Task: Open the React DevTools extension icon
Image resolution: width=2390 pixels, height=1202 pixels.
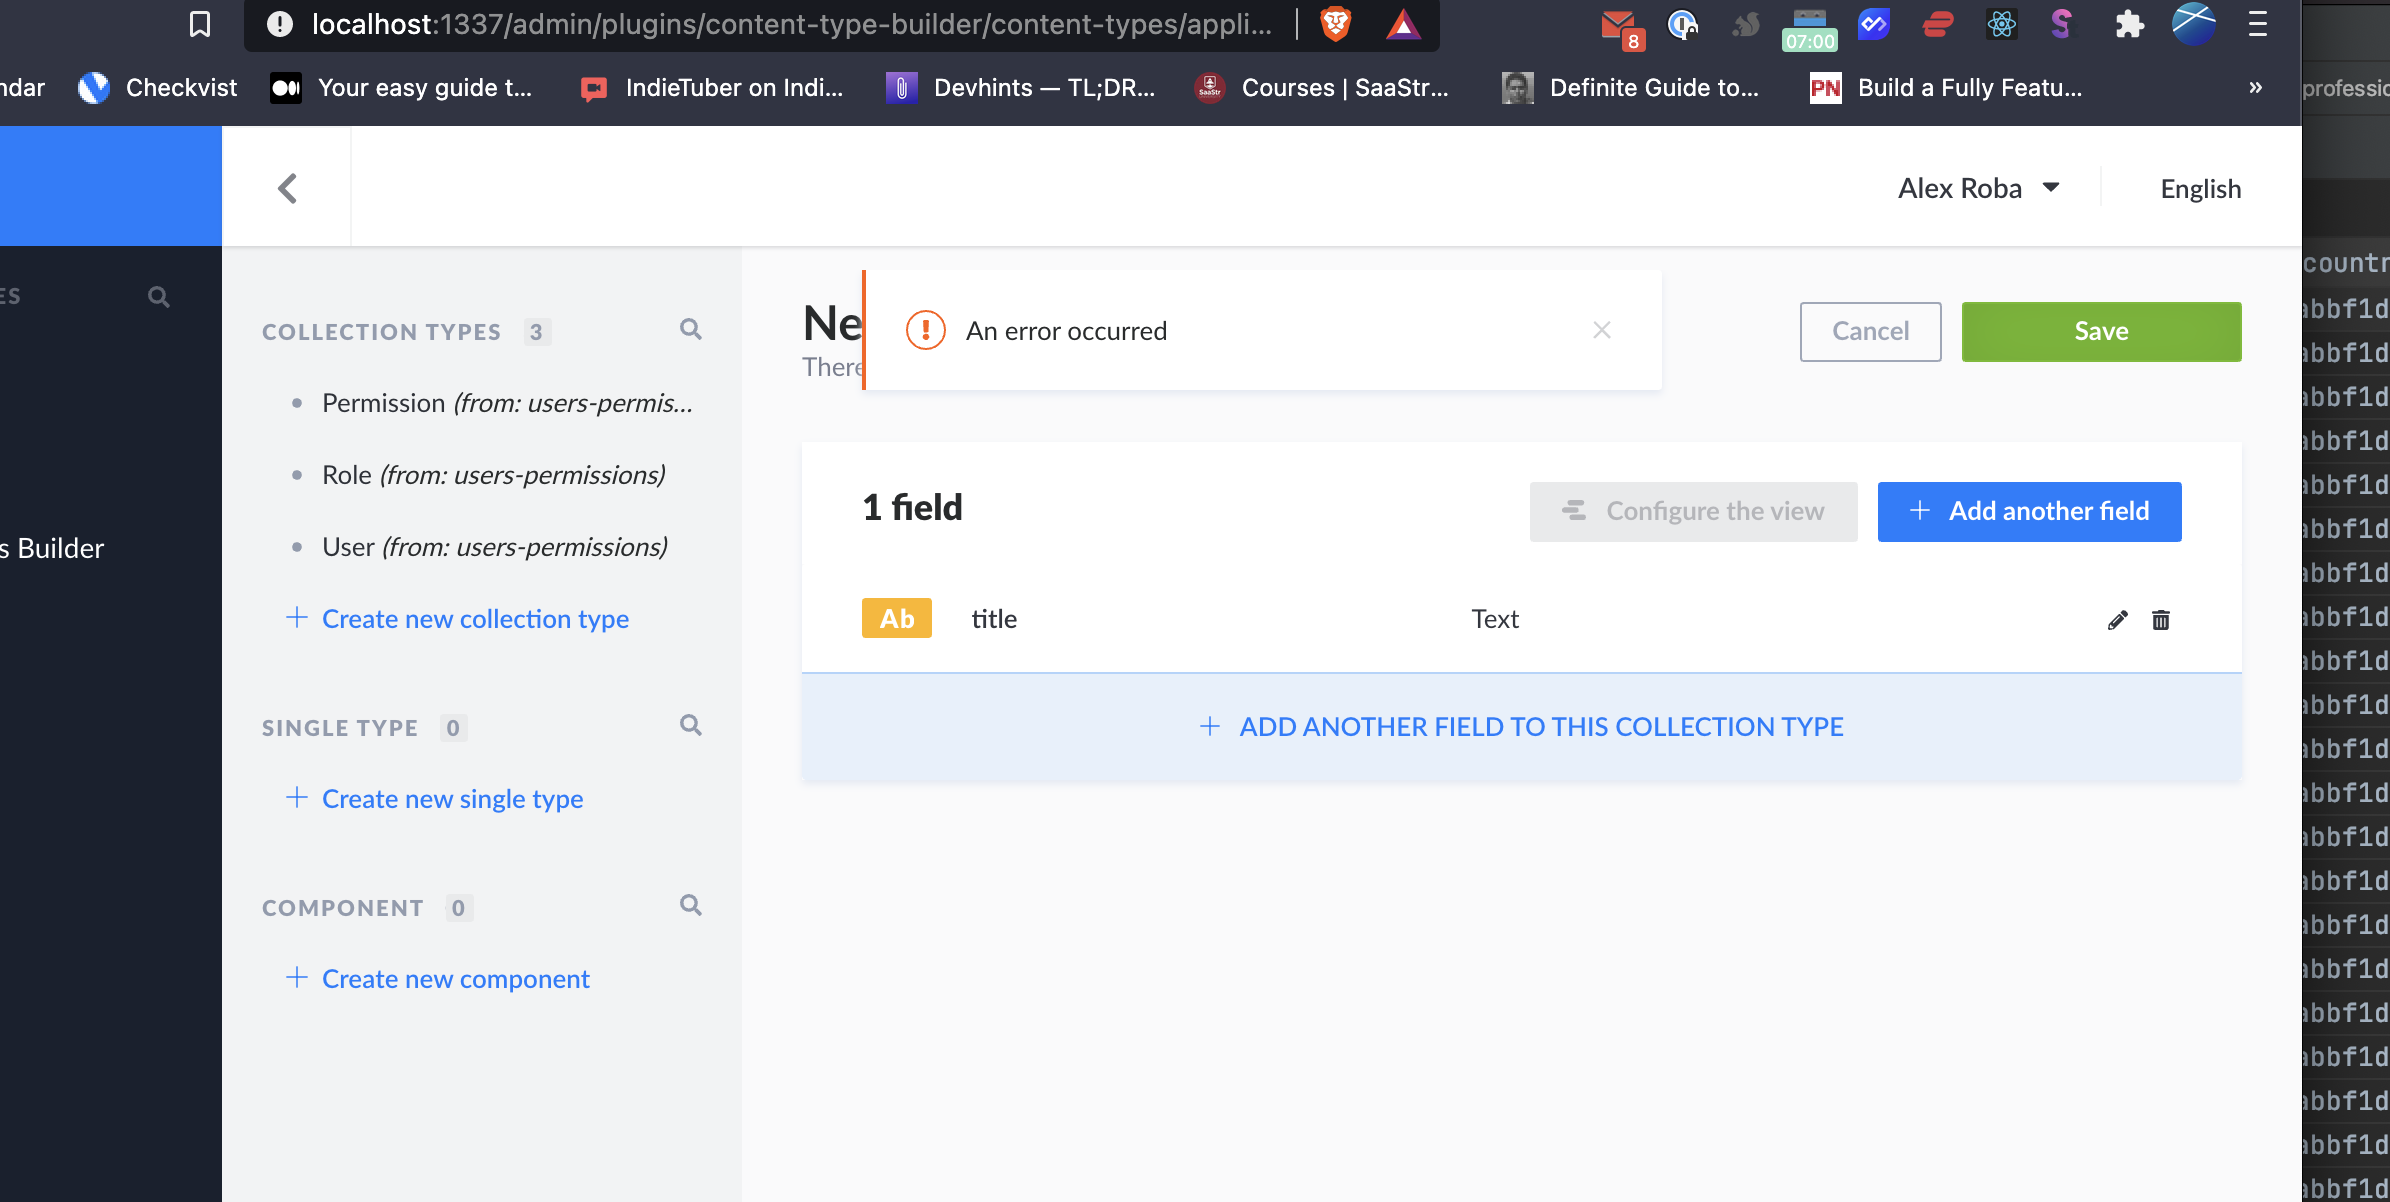Action: tap(2002, 24)
